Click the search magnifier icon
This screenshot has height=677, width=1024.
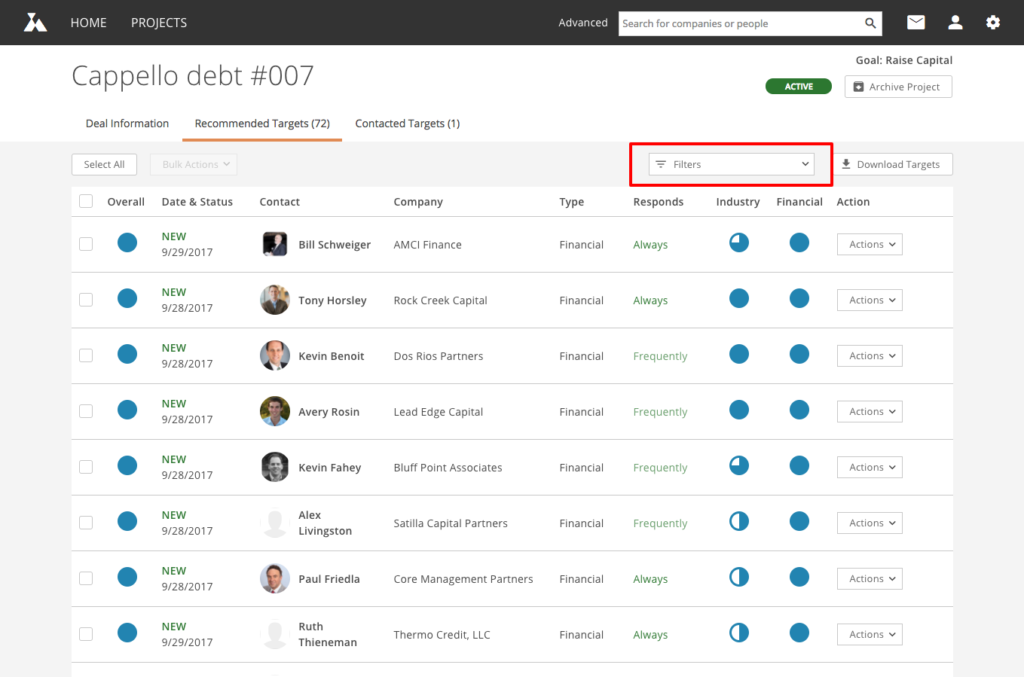click(870, 24)
